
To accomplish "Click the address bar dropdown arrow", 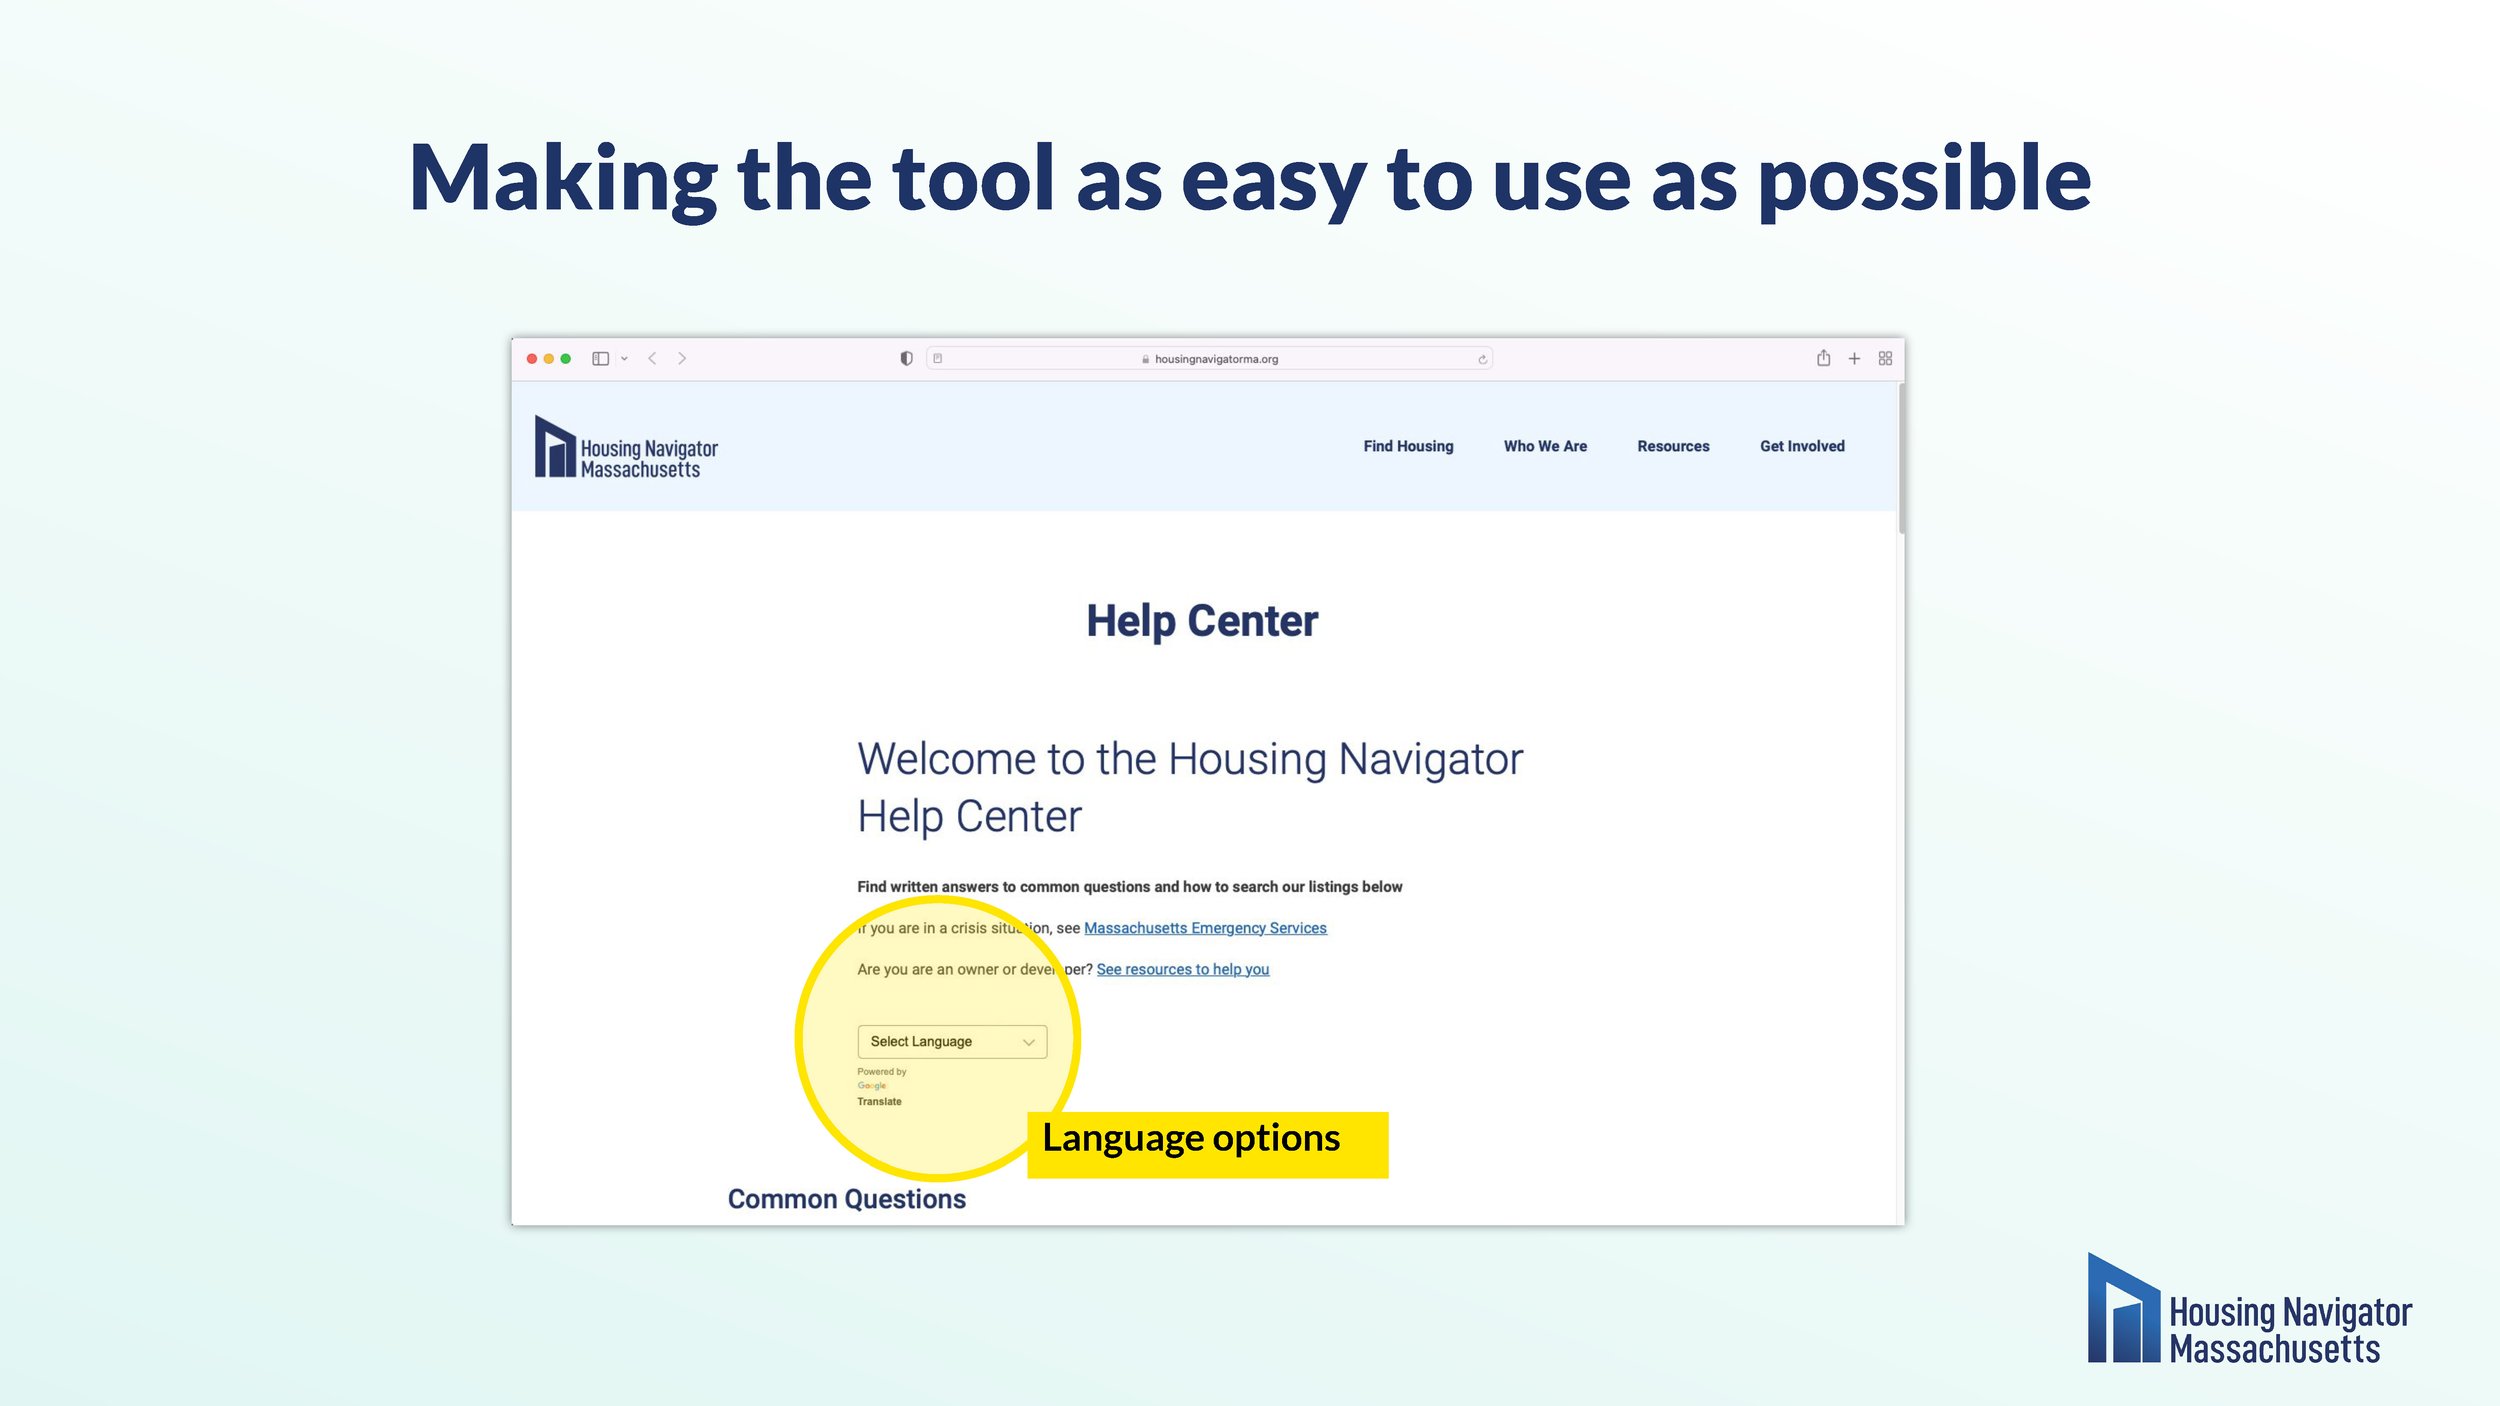I will coord(625,357).
